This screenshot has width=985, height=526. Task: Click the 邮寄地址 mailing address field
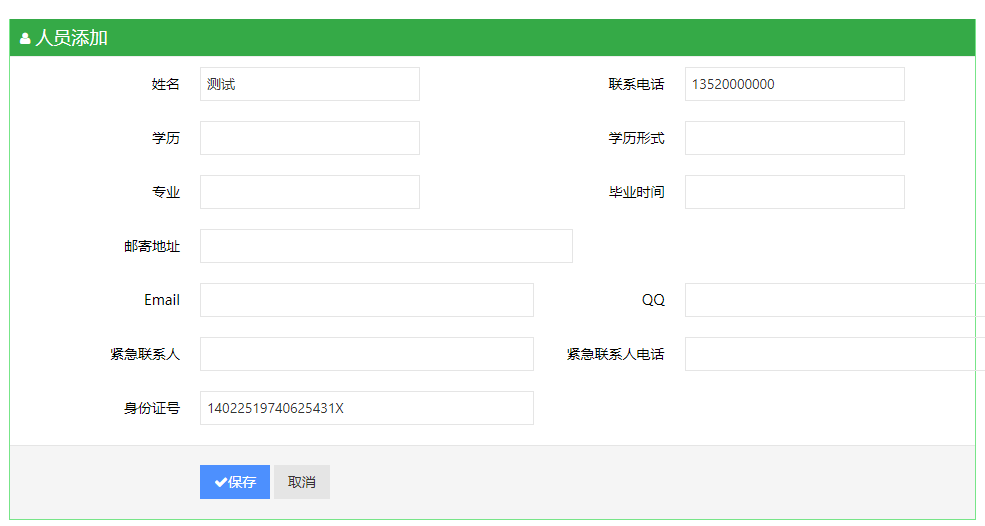pyautogui.click(x=386, y=246)
